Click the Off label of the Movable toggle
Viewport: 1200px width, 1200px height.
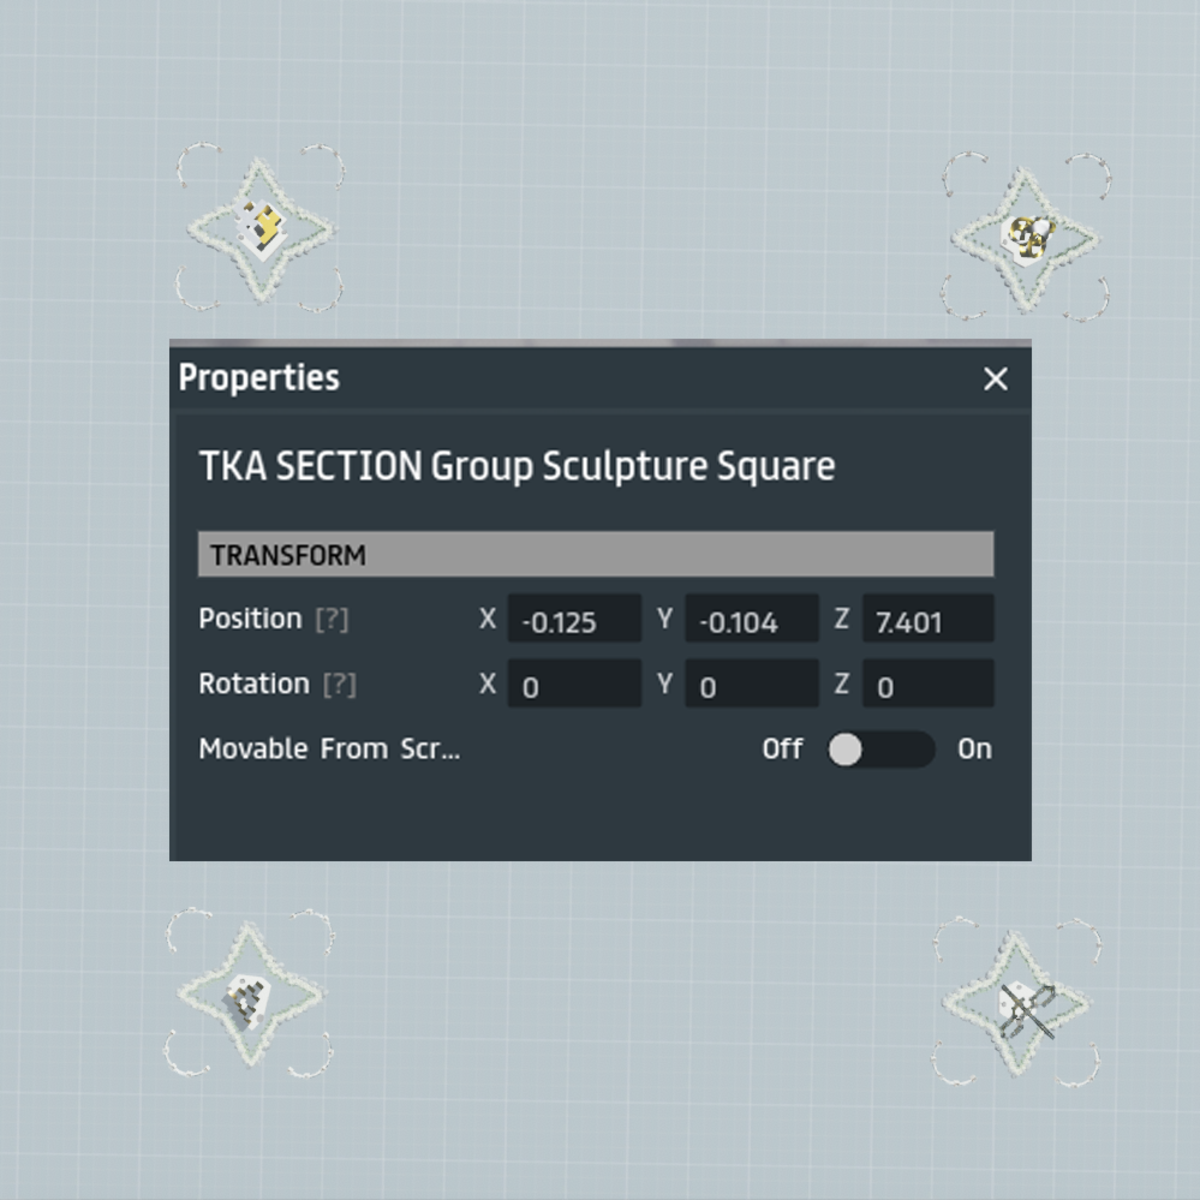click(782, 749)
